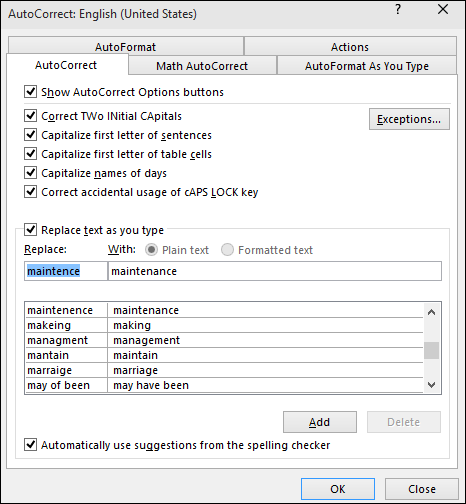Toggle Replace text as you type
The image size is (466, 504).
click(x=31, y=230)
